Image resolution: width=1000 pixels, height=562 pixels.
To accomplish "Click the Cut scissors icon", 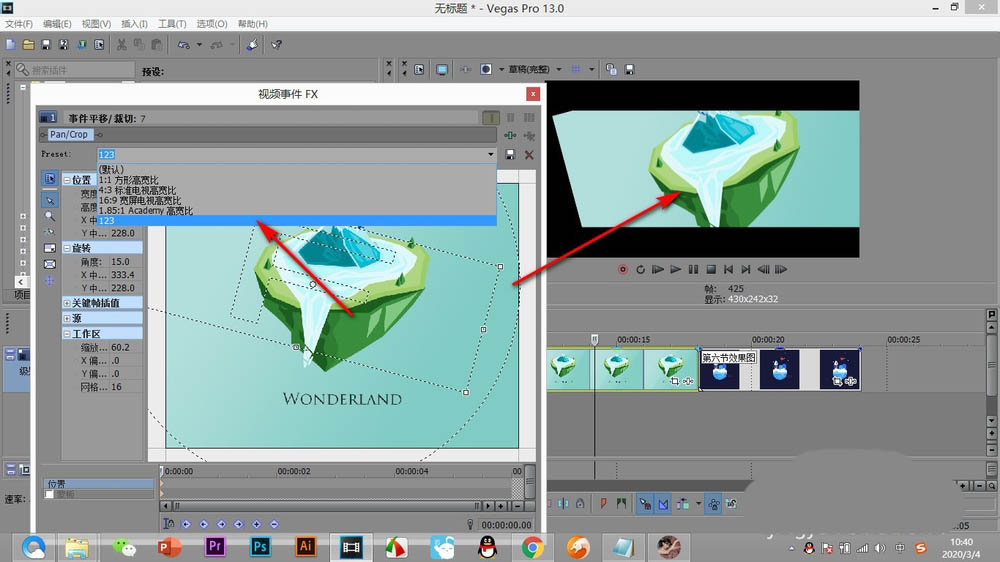I will click(121, 45).
